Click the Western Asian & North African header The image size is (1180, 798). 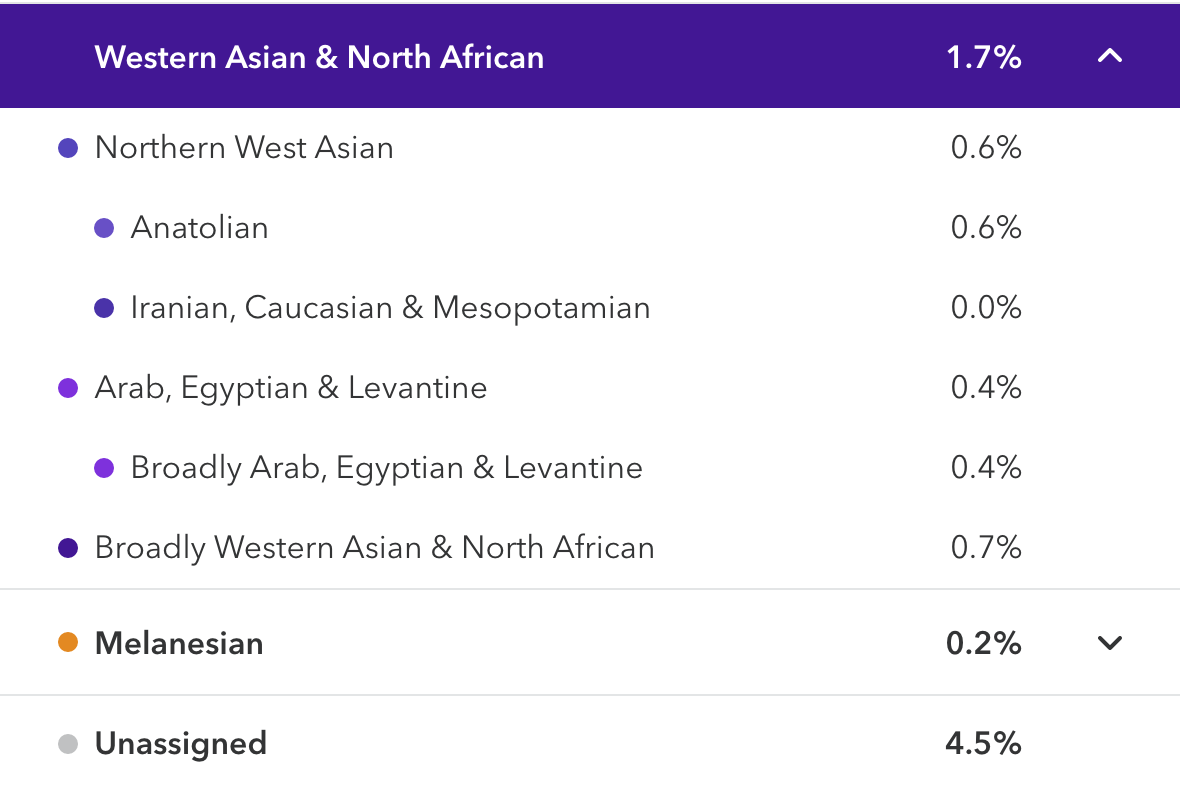tap(319, 57)
